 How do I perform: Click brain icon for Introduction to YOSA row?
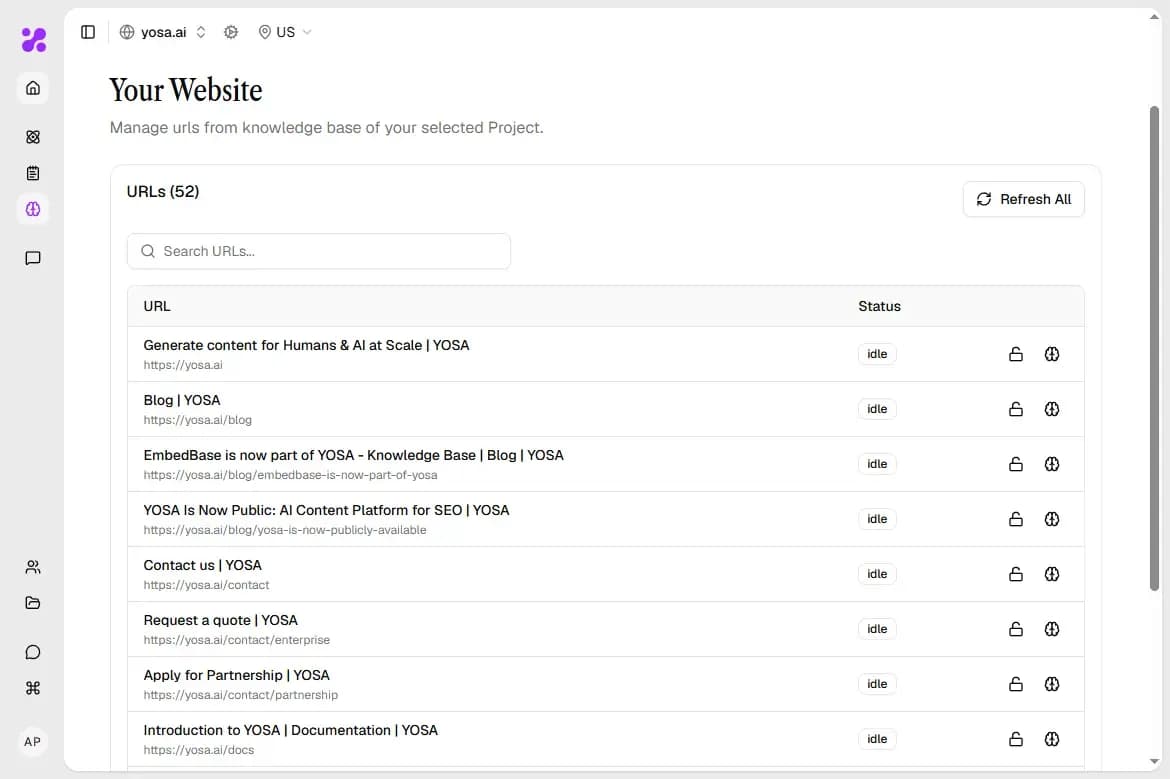coord(1051,739)
